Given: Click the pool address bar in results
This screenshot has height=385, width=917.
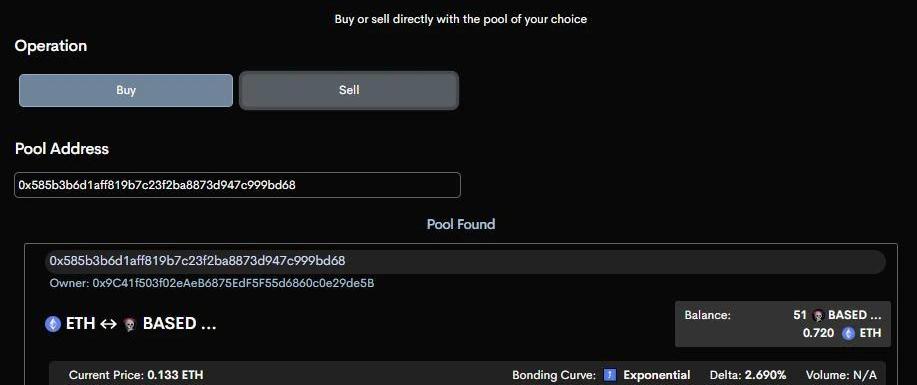Looking at the screenshot, I should [466, 262].
